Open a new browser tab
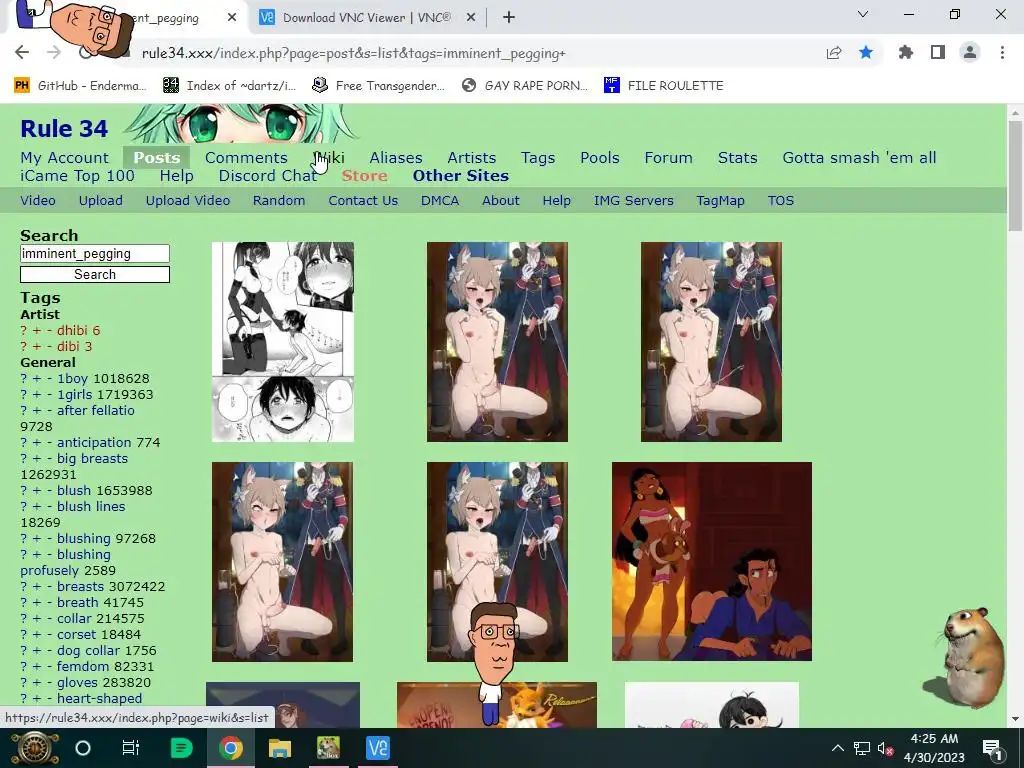This screenshot has height=768, width=1024. pyautogui.click(x=509, y=18)
